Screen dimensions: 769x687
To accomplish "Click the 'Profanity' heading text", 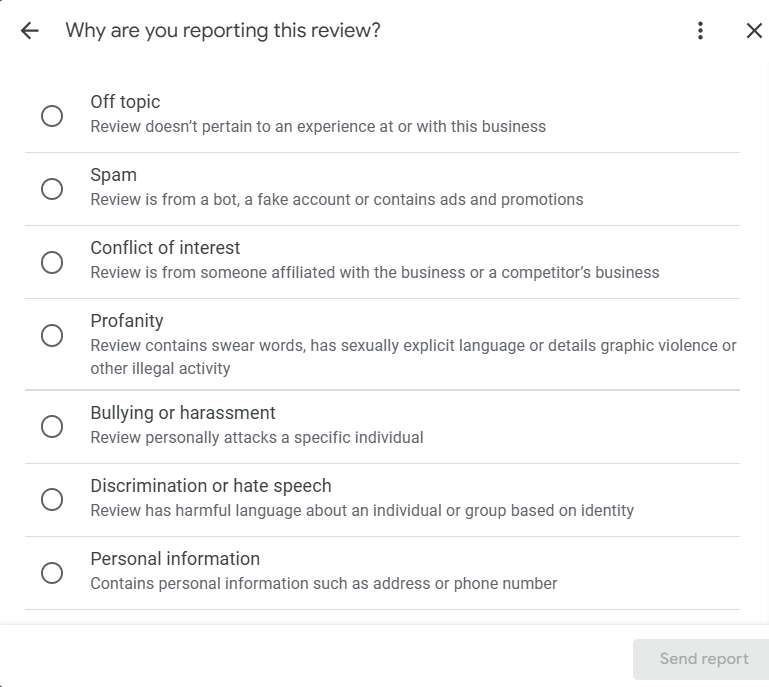I will [x=127, y=321].
